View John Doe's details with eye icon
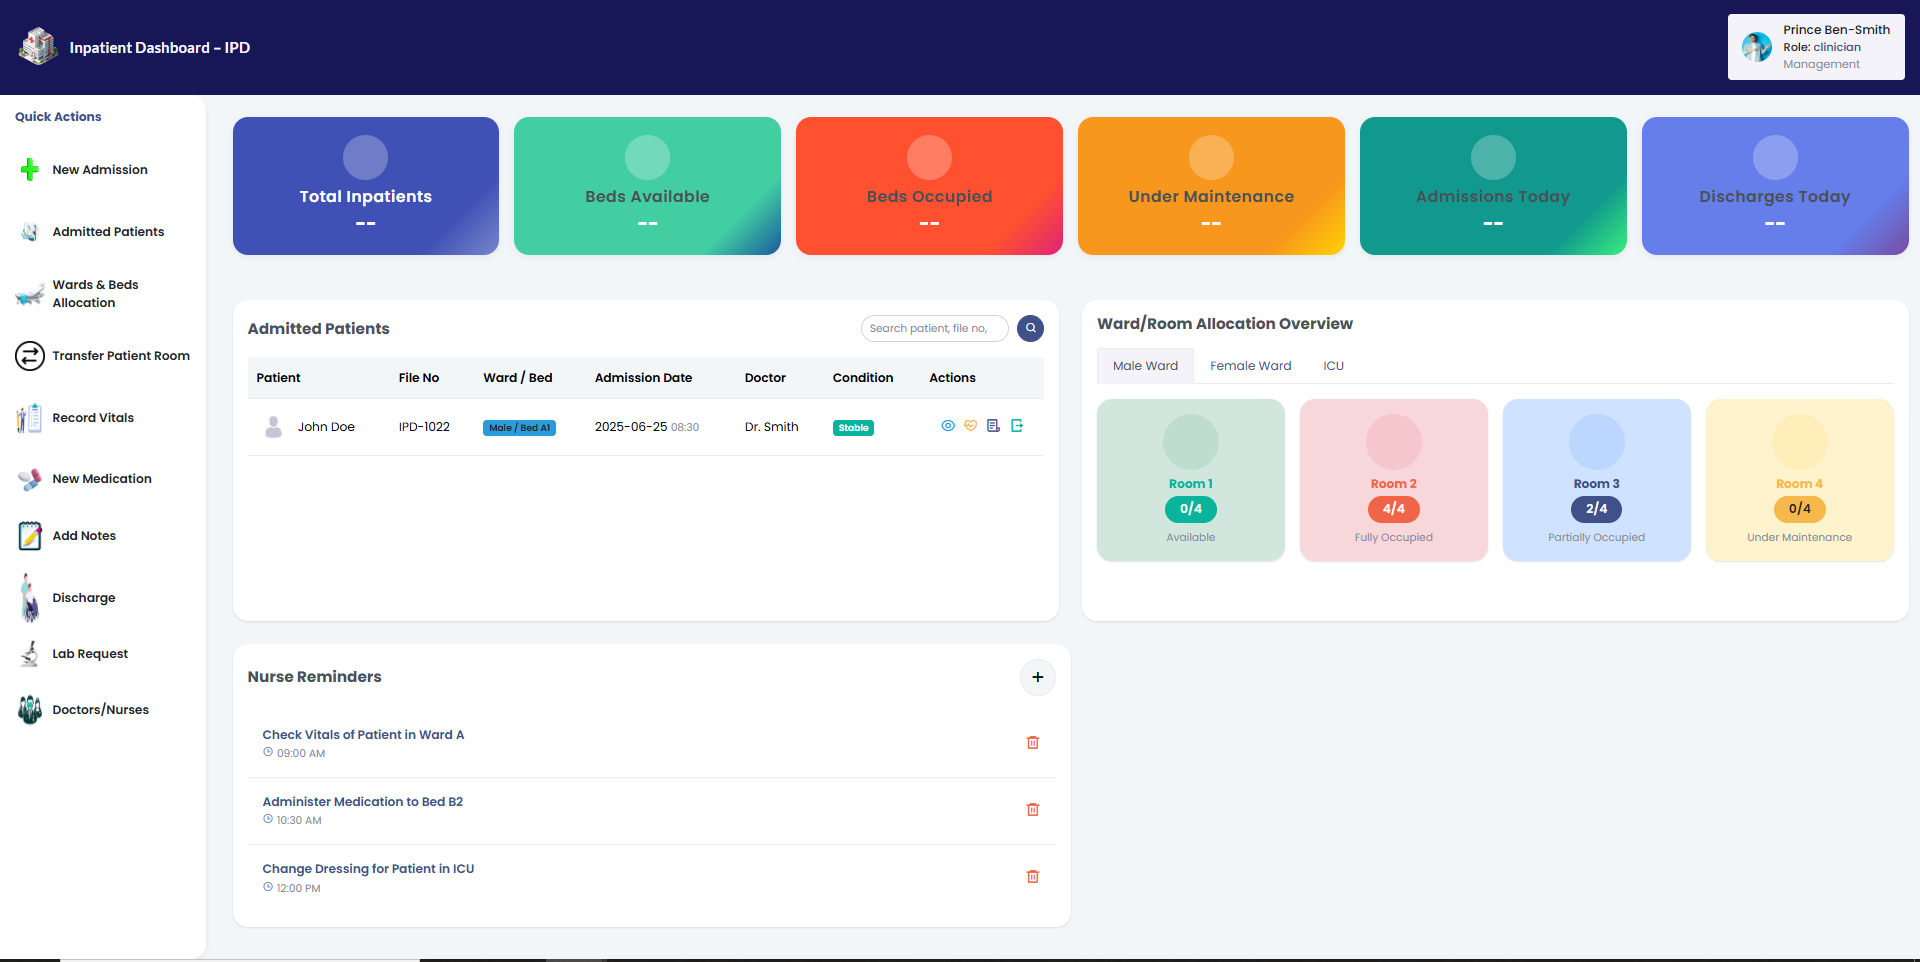This screenshot has height=962, width=1920. coord(948,426)
